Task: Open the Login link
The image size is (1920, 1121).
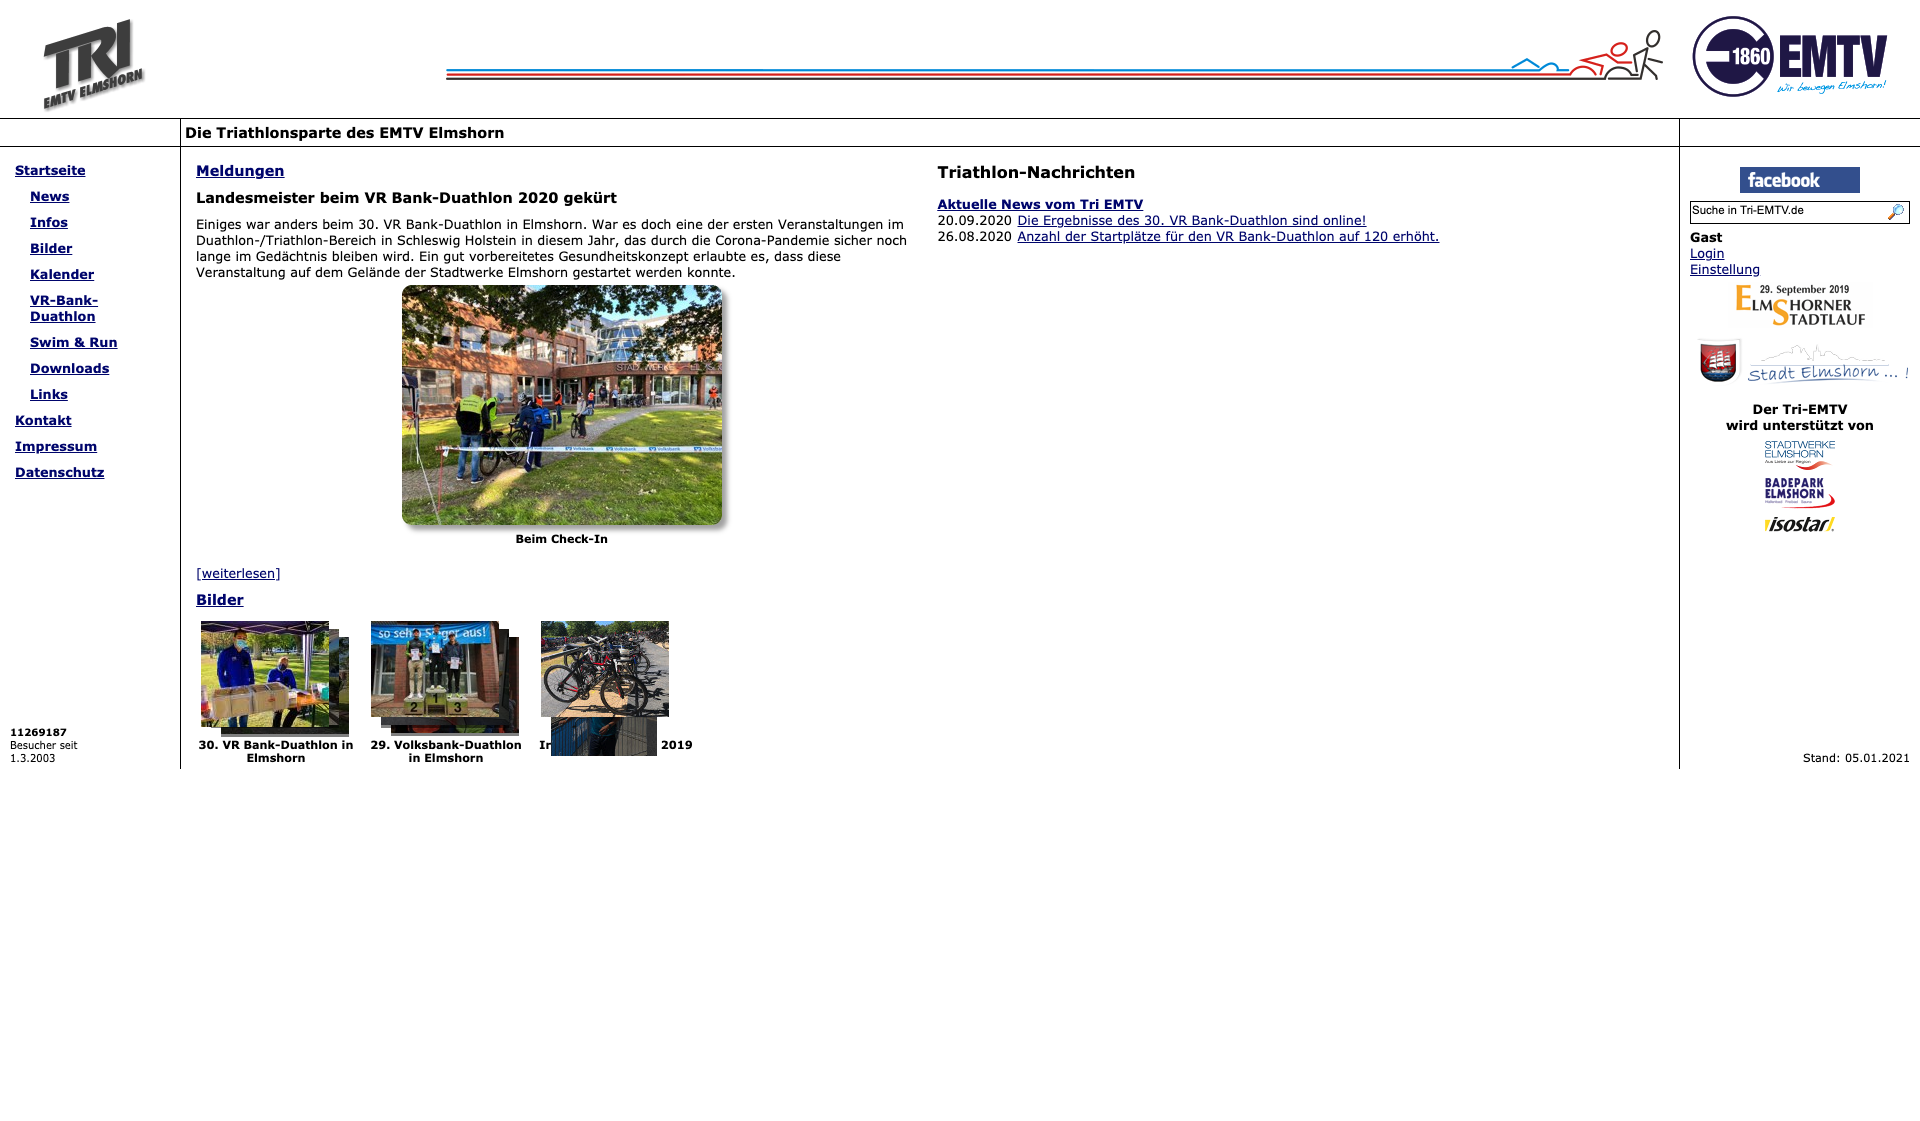Action: coord(1706,253)
